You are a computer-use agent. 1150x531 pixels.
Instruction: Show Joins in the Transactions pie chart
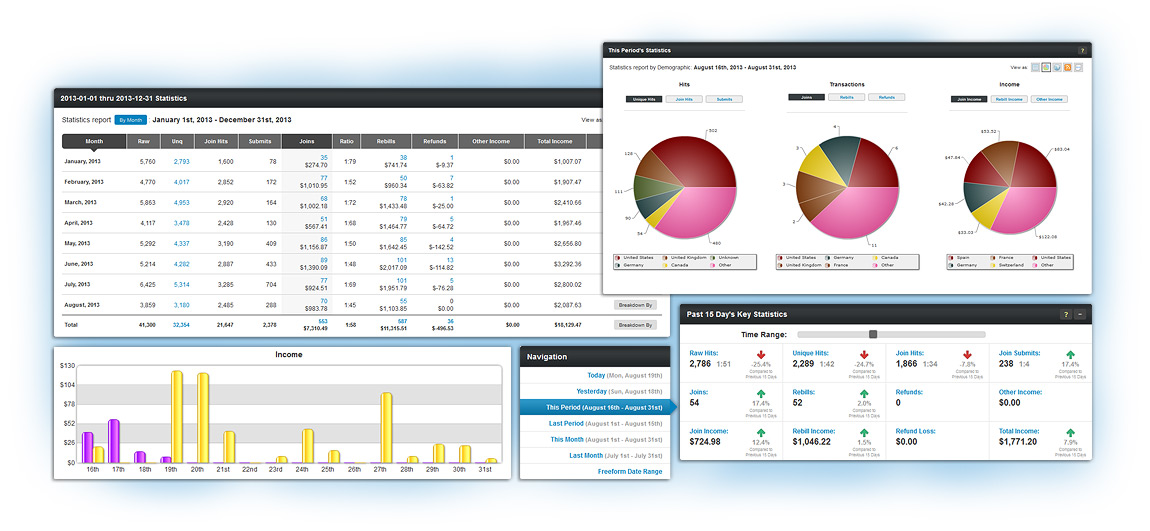pos(806,97)
